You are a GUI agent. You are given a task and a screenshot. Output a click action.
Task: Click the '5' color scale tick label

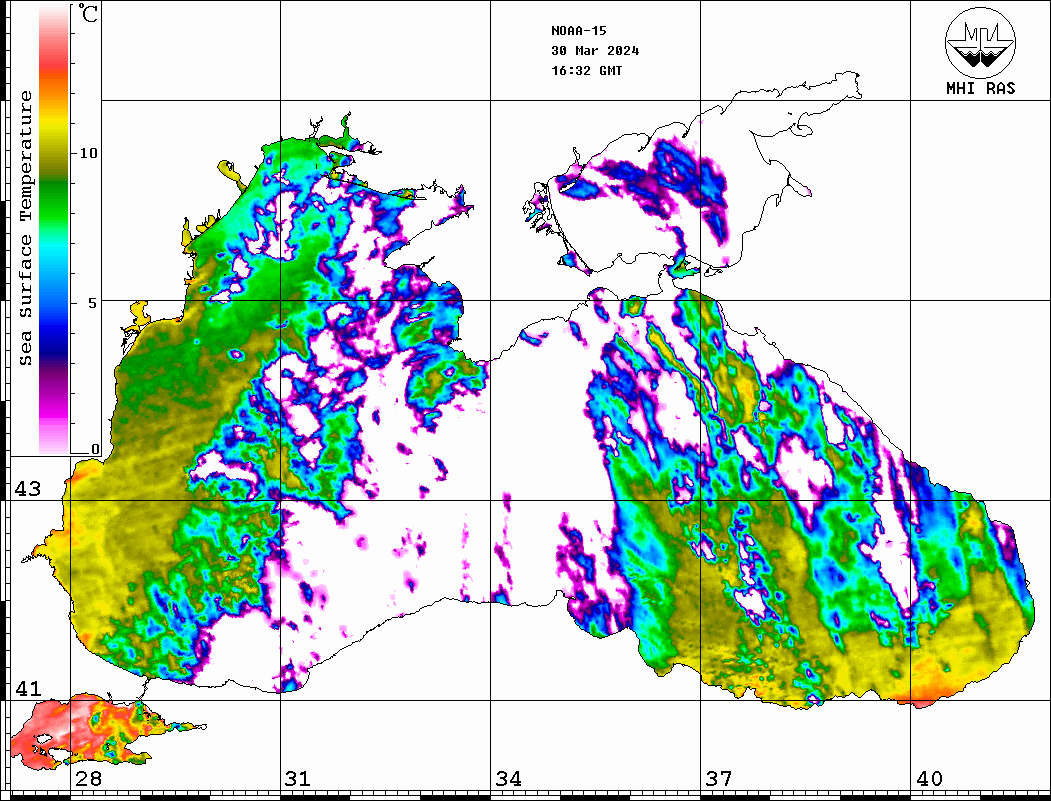coord(93,303)
